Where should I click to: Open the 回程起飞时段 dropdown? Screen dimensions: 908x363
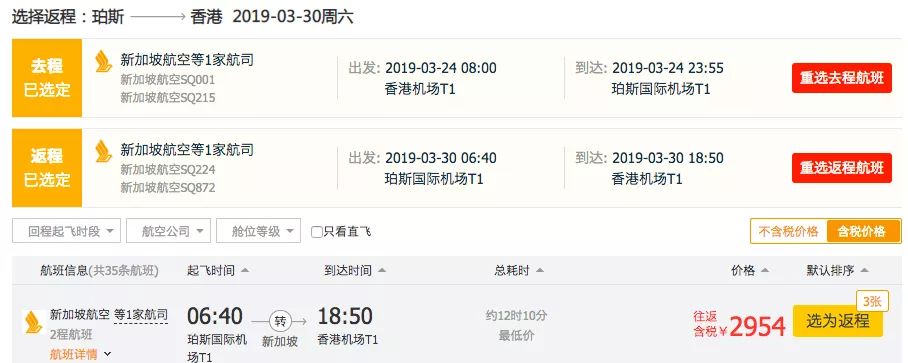67,232
